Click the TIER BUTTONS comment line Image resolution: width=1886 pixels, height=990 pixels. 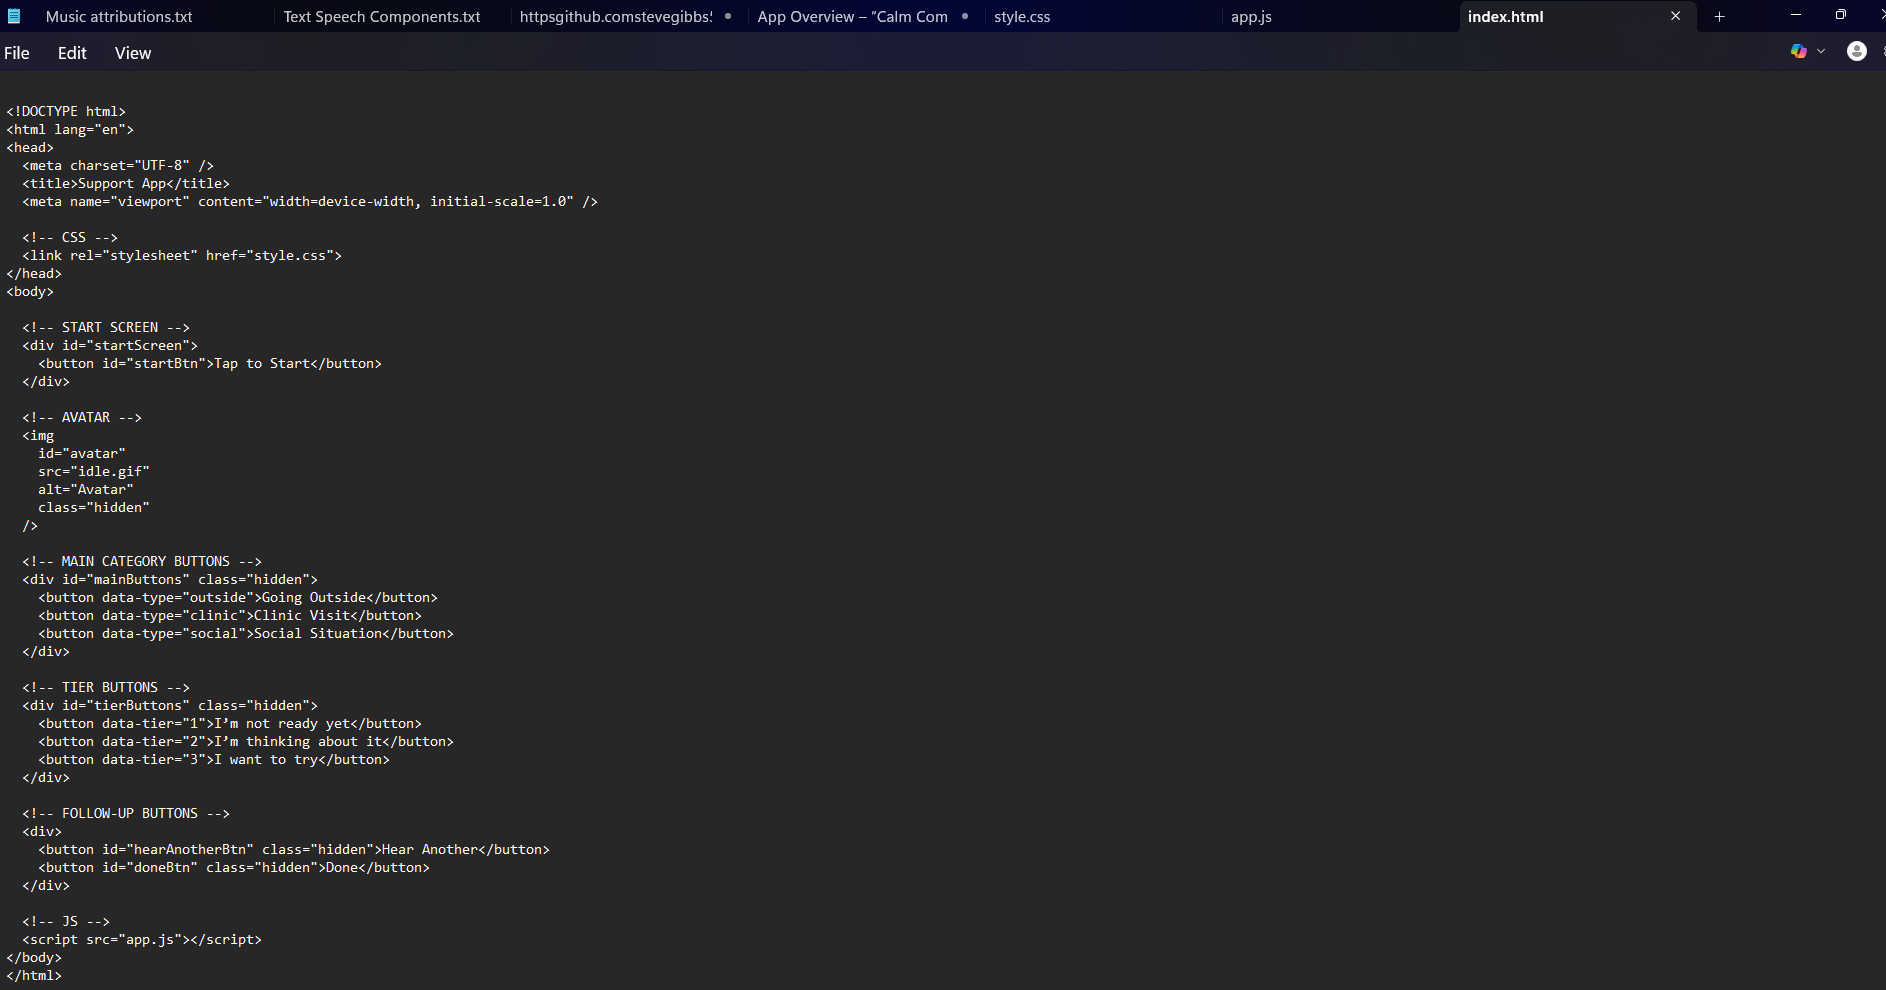pos(106,687)
